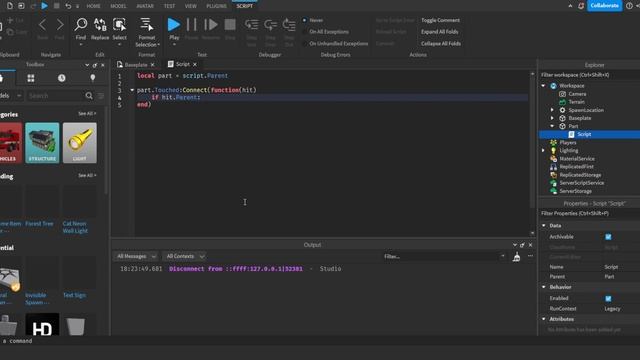
Task: Select the Terrain item in Explorer
Action: [576, 102]
